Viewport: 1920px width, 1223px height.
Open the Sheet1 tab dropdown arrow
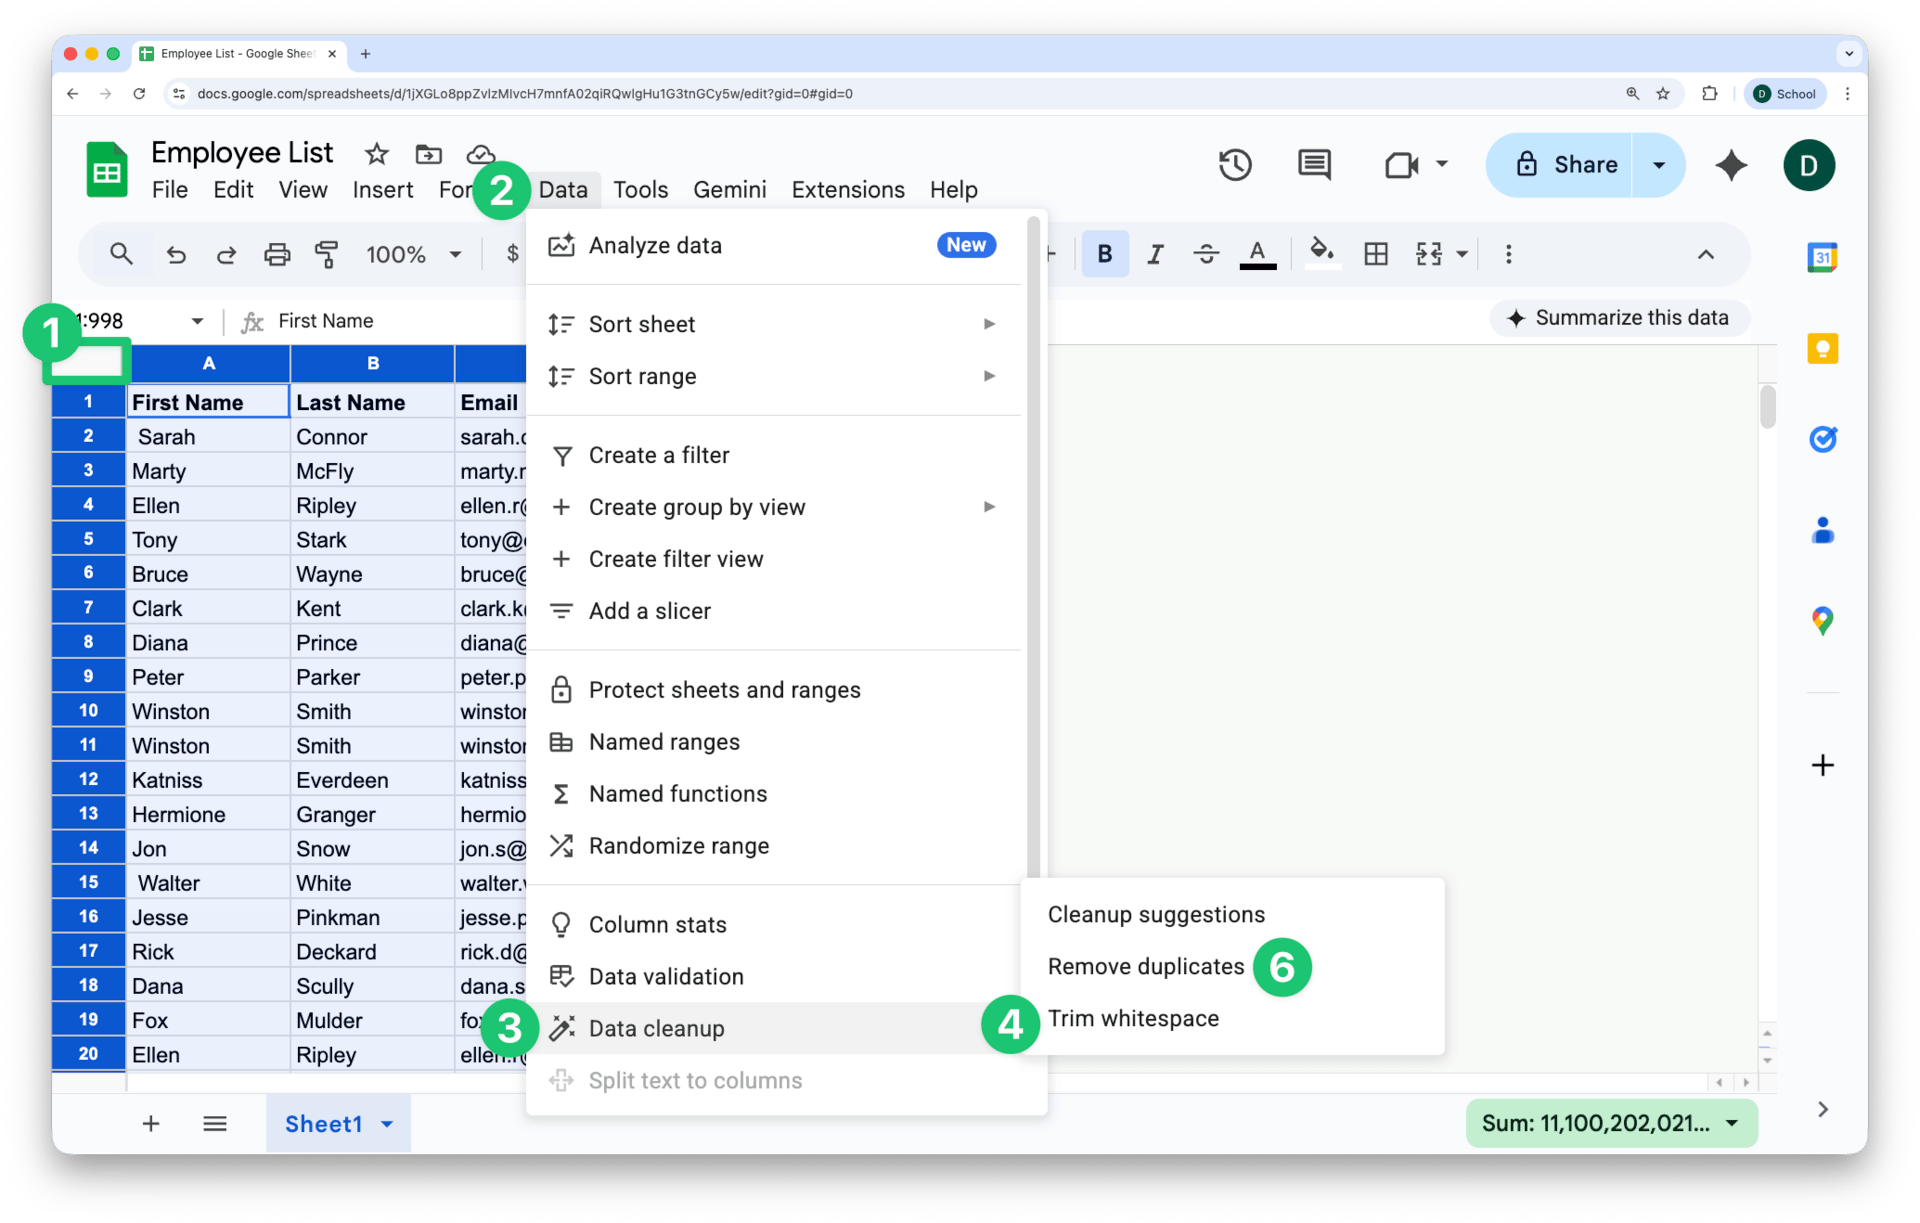coord(388,1124)
